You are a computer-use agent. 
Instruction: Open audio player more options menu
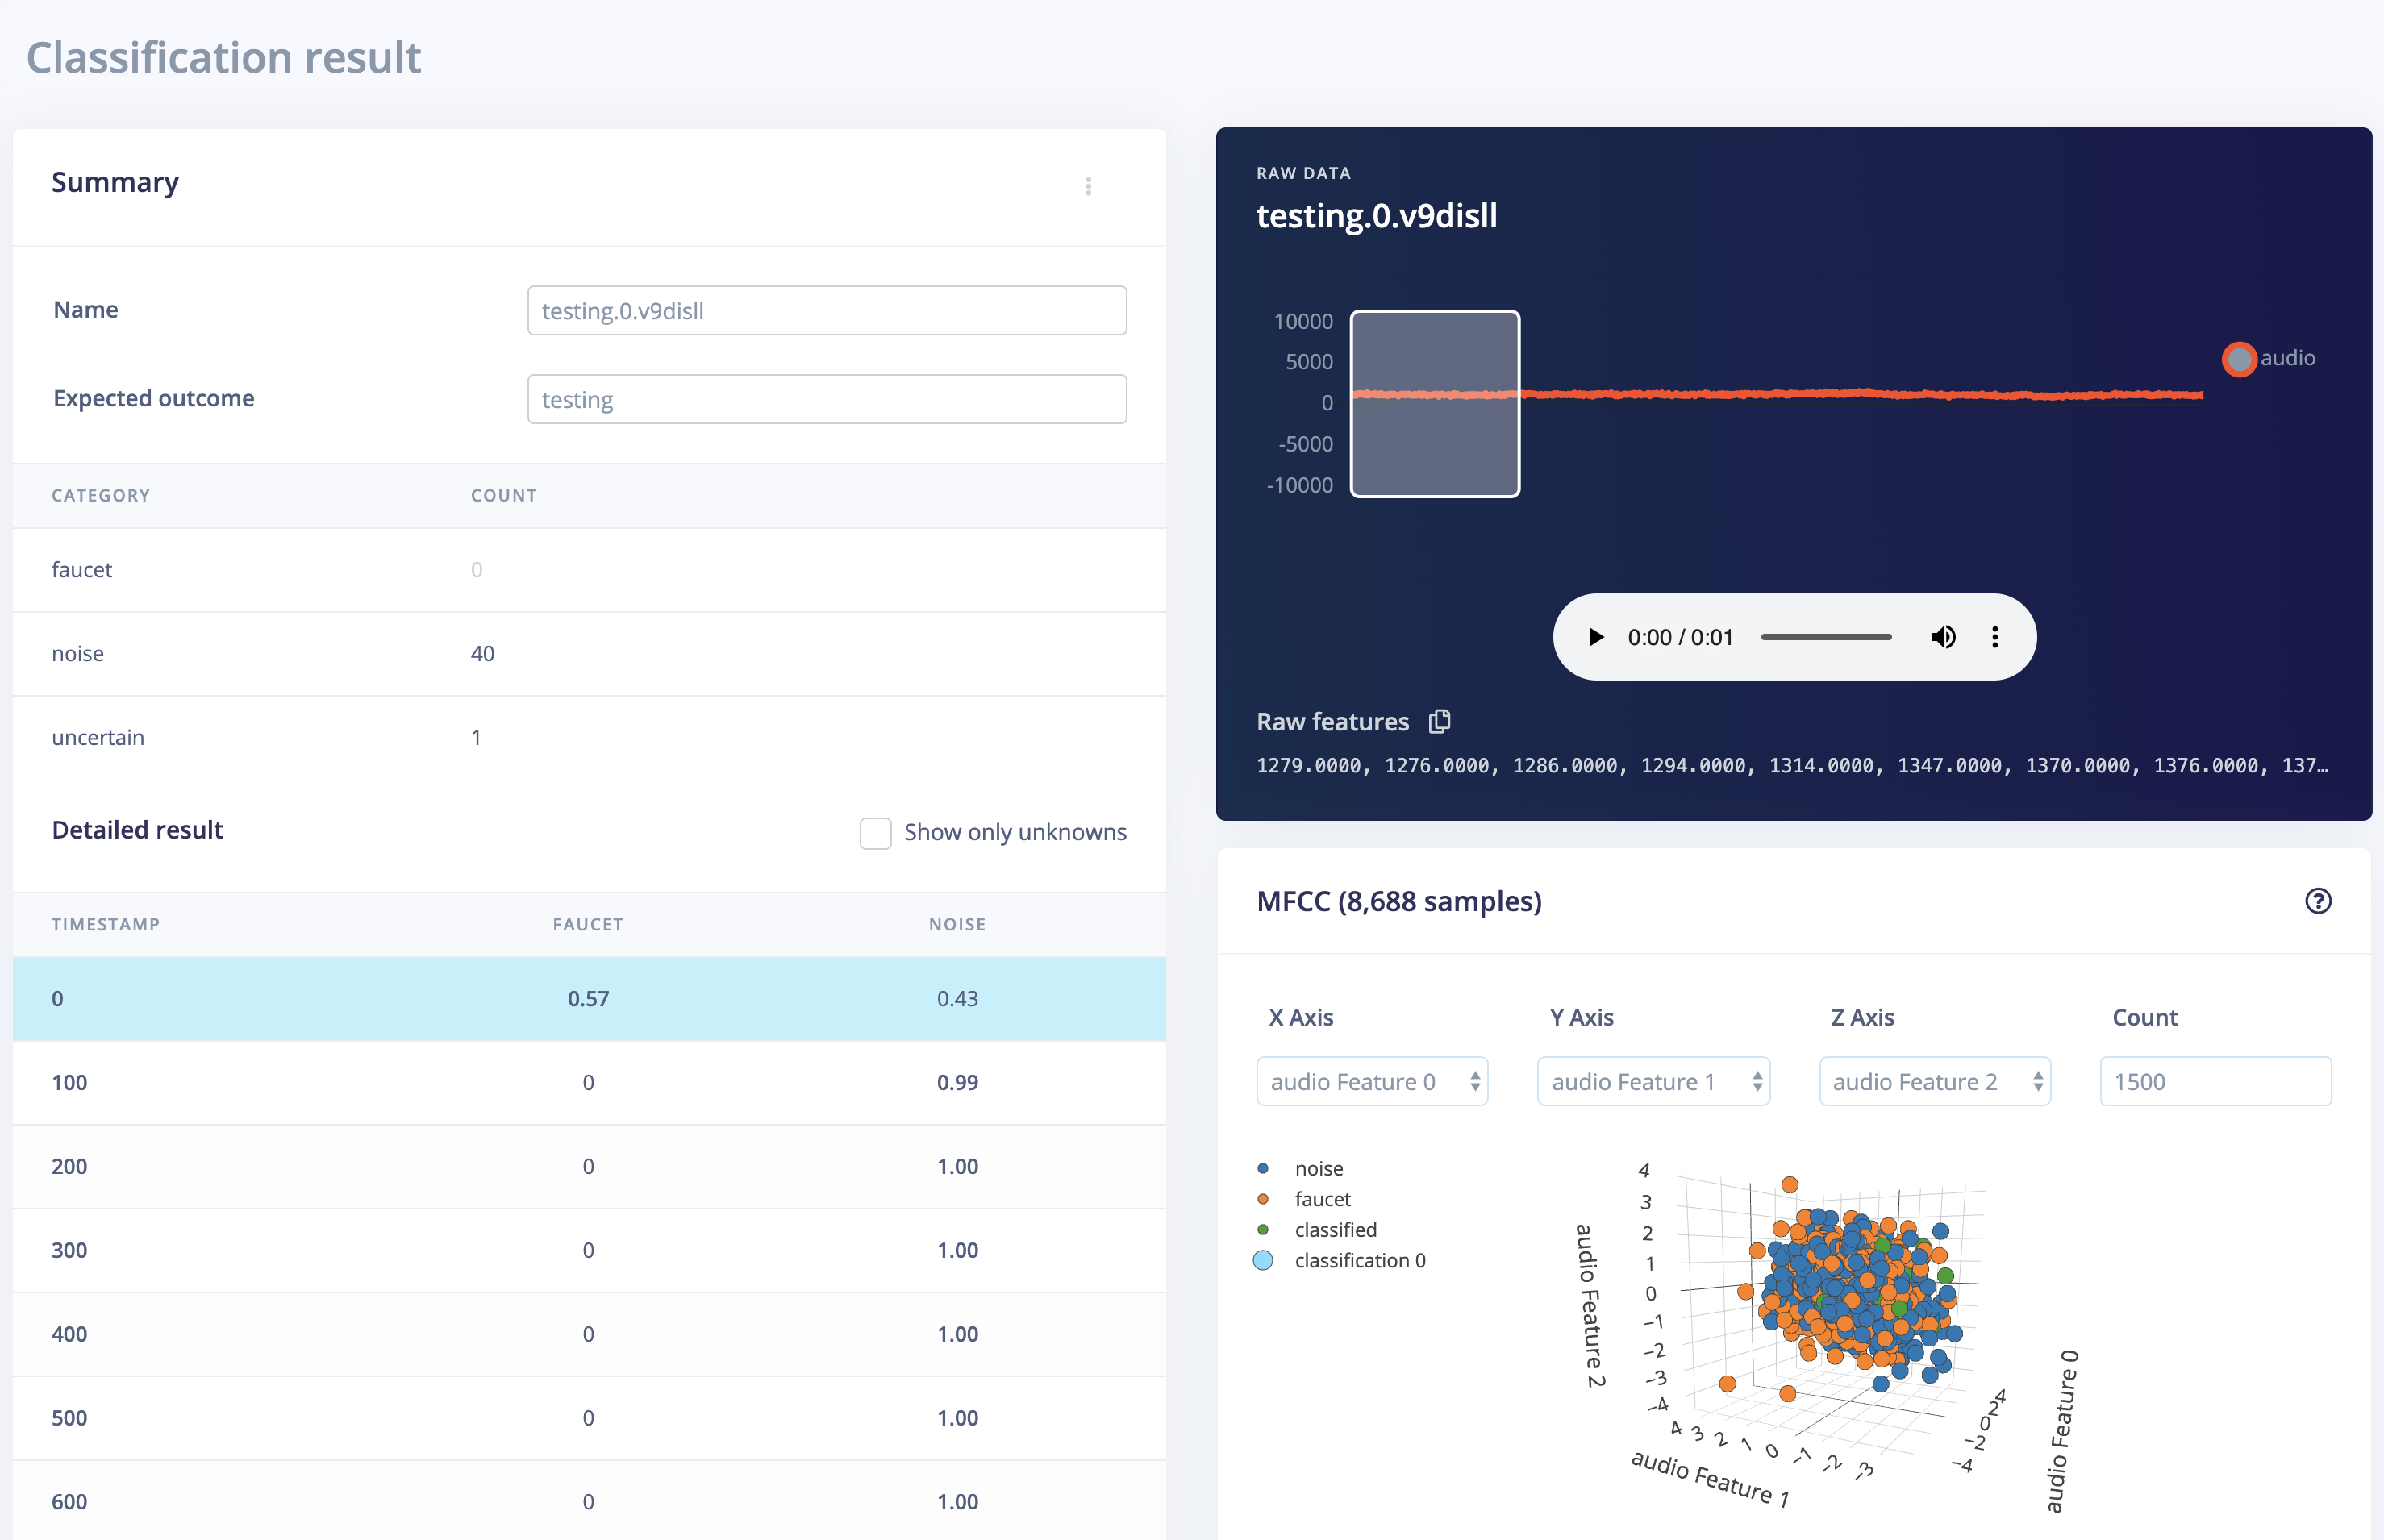(1994, 637)
